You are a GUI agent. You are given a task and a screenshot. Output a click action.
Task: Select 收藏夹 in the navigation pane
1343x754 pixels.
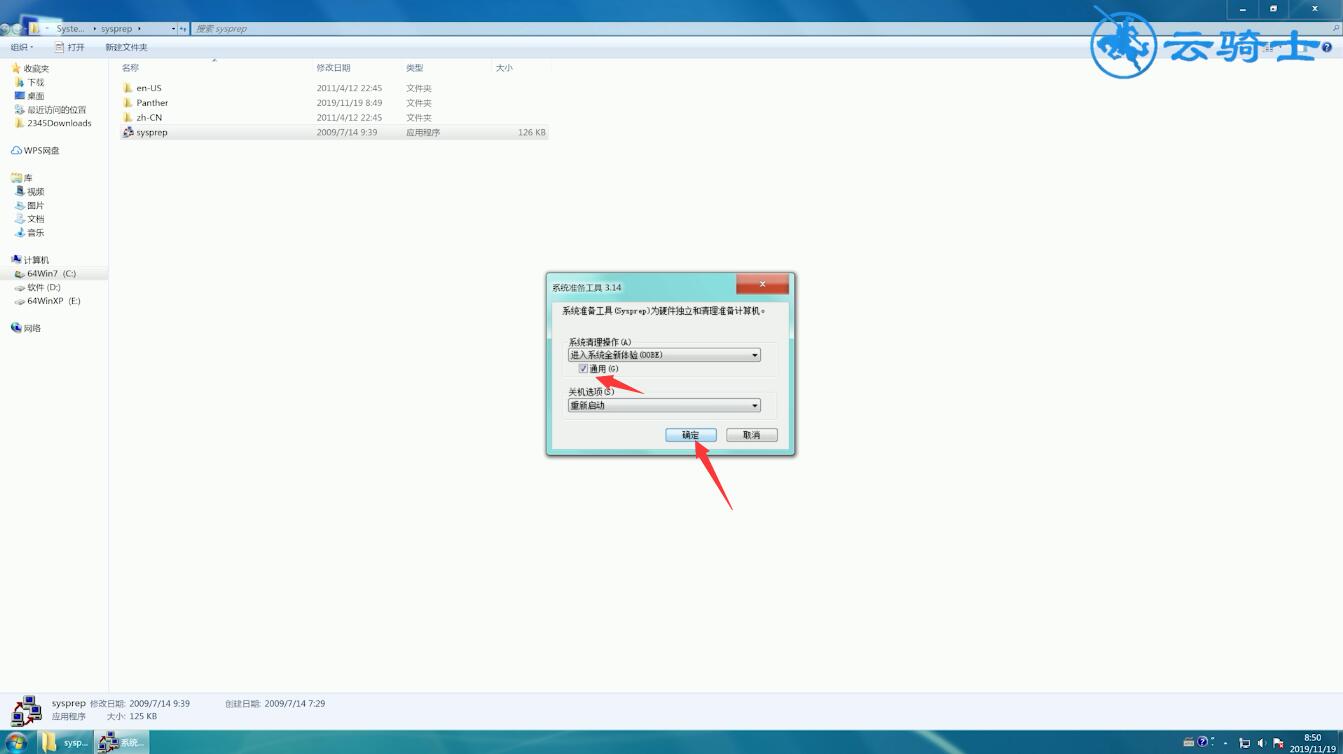tap(36, 69)
